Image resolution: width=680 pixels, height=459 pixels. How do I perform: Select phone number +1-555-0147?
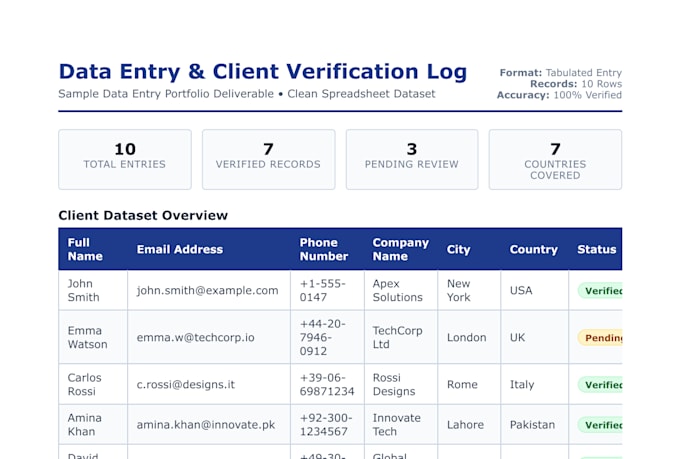click(327, 290)
